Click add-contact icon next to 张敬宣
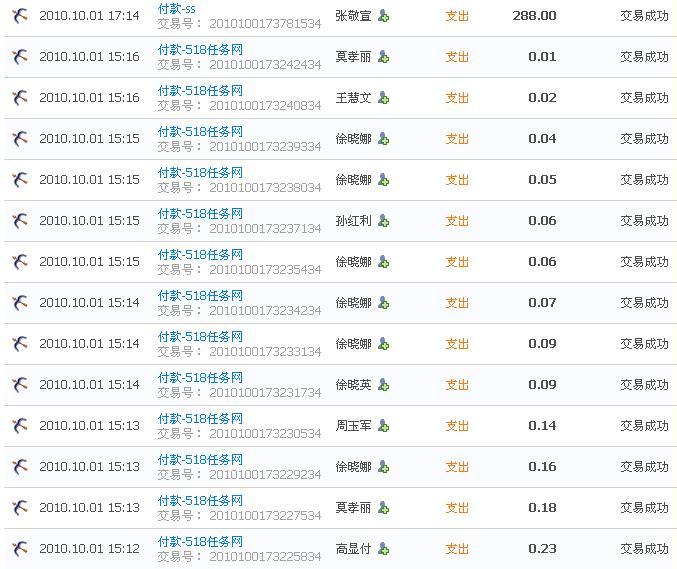 384,16
